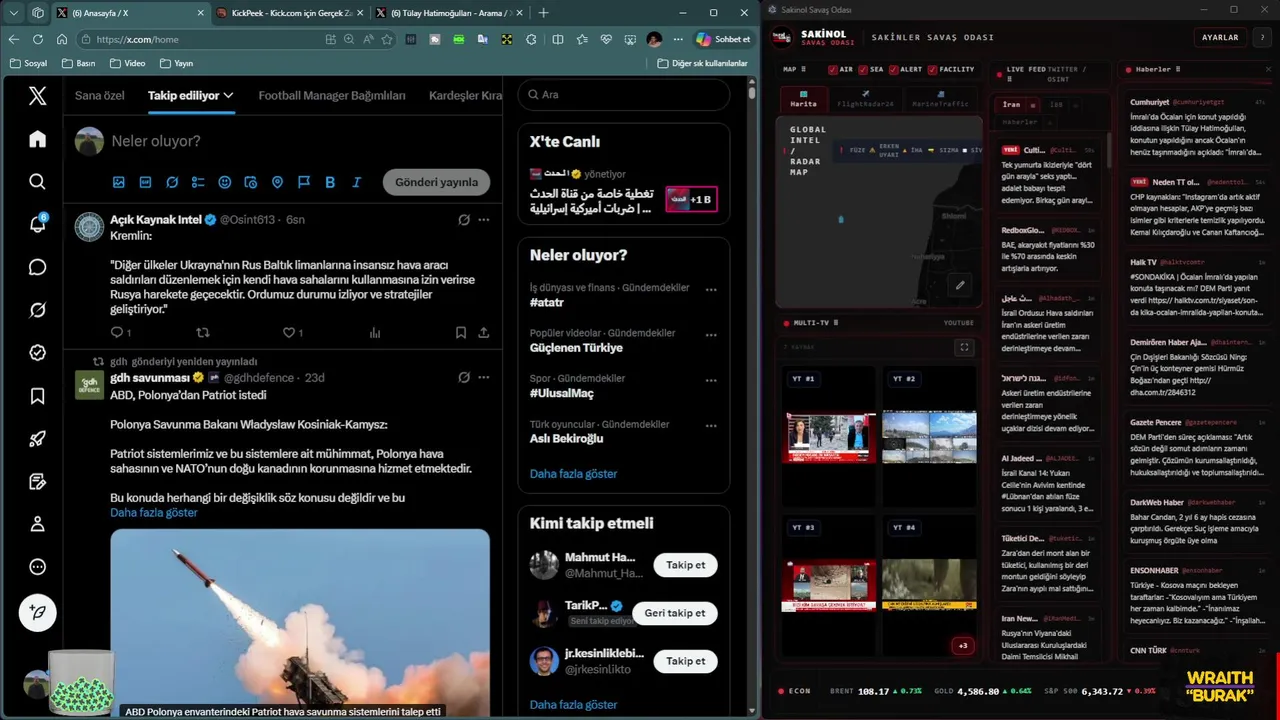Repost the Açık Kaynak Intel post

pos(203,332)
